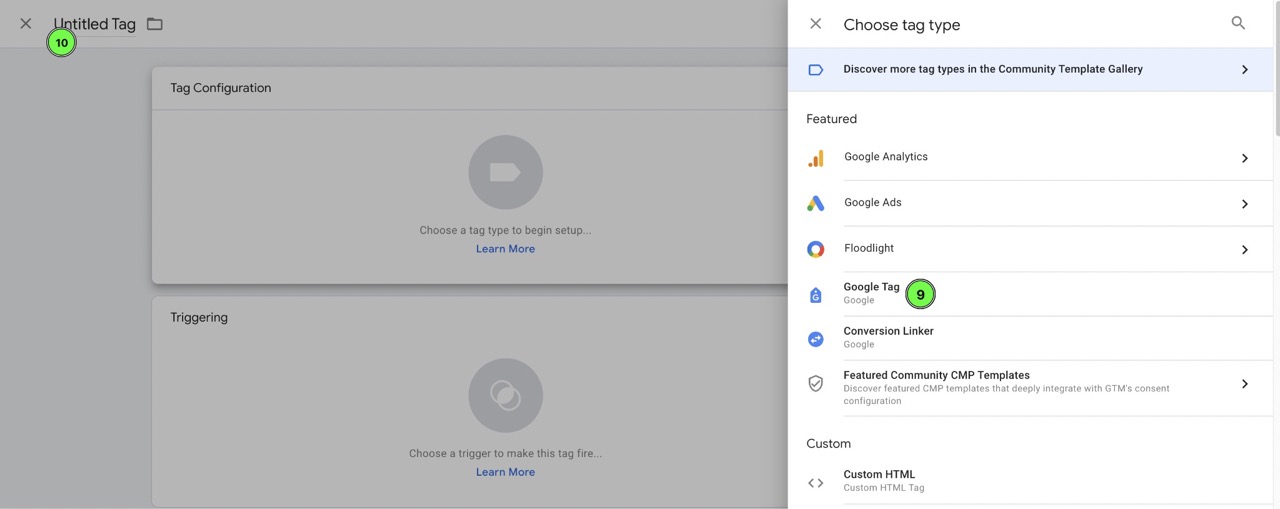The width and height of the screenshot is (1280, 509).
Task: Click the CMP Templates shield icon
Action: pos(816,383)
